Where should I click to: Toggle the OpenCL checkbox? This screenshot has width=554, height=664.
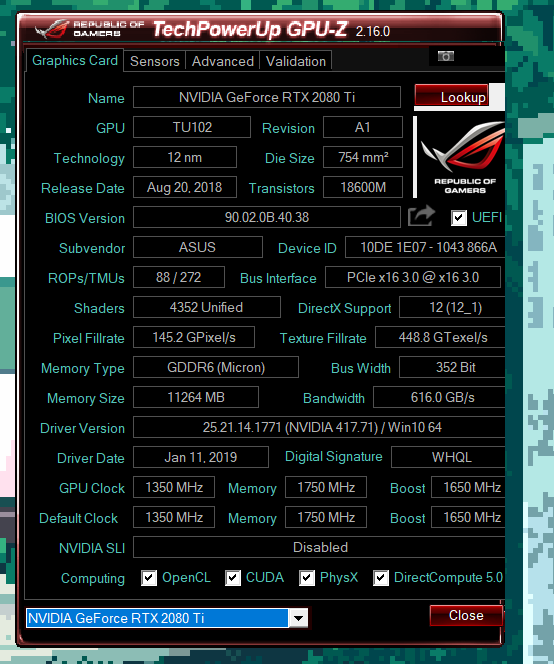pyautogui.click(x=149, y=578)
